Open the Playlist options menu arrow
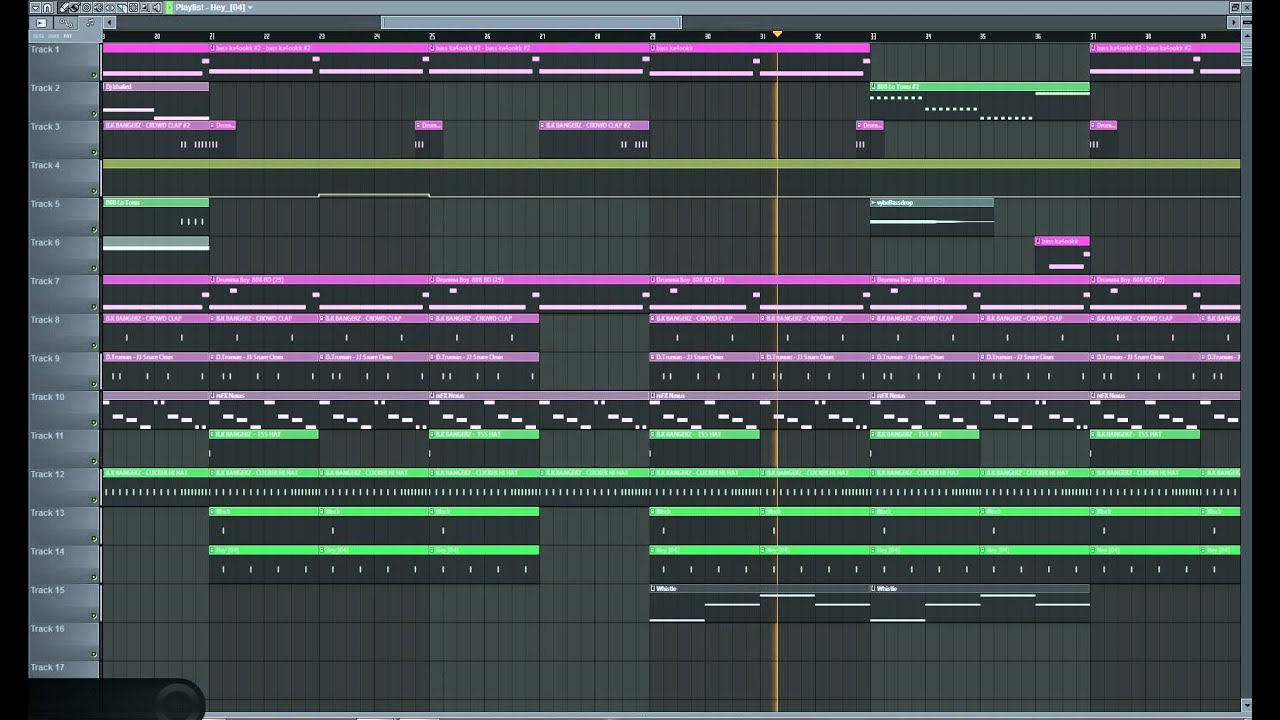Viewport: 1280px width, 720px height. (35, 7)
